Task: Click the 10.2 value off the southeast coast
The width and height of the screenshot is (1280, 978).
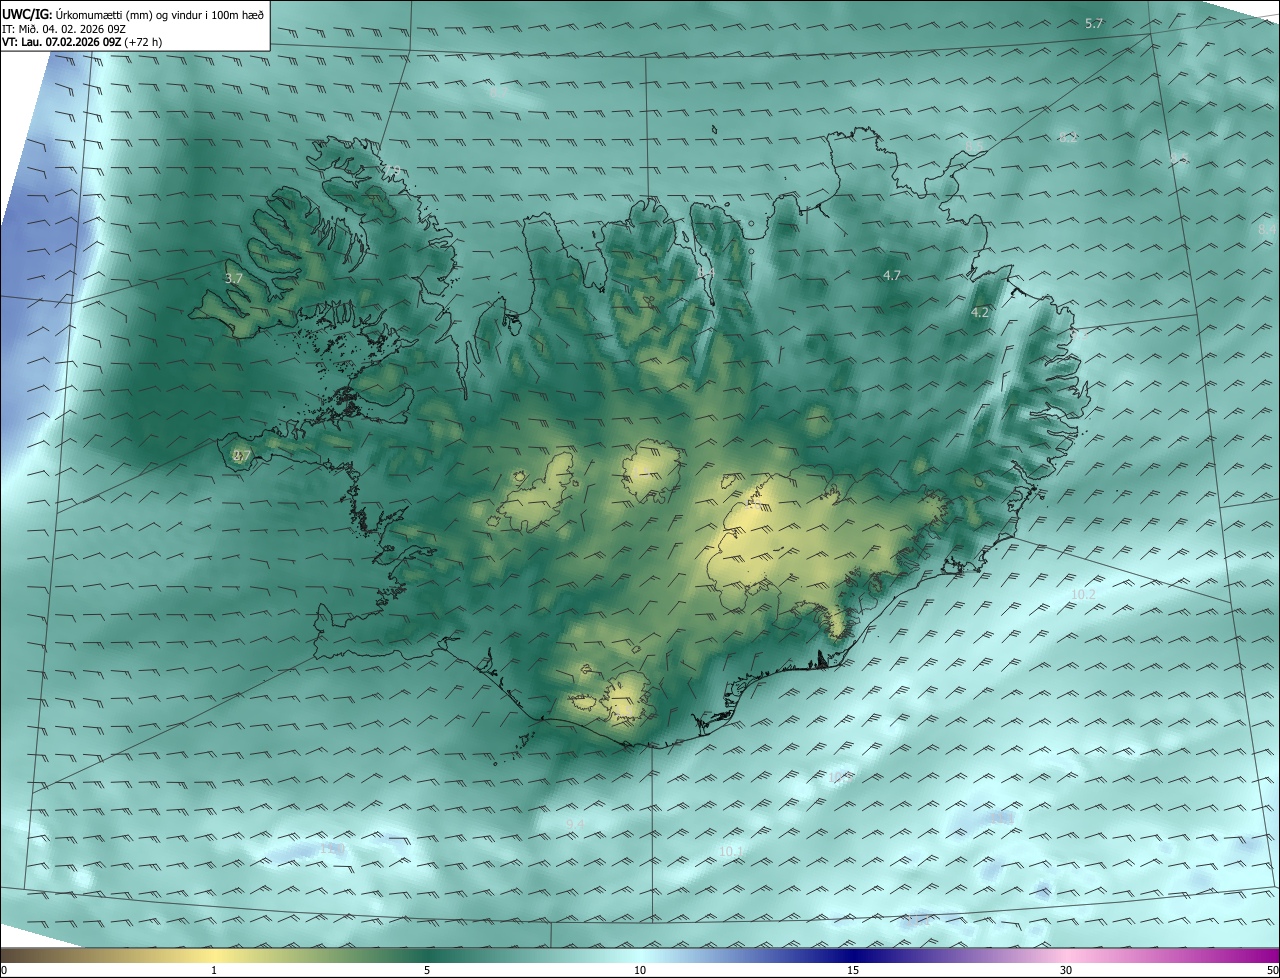Action: [x=1083, y=594]
